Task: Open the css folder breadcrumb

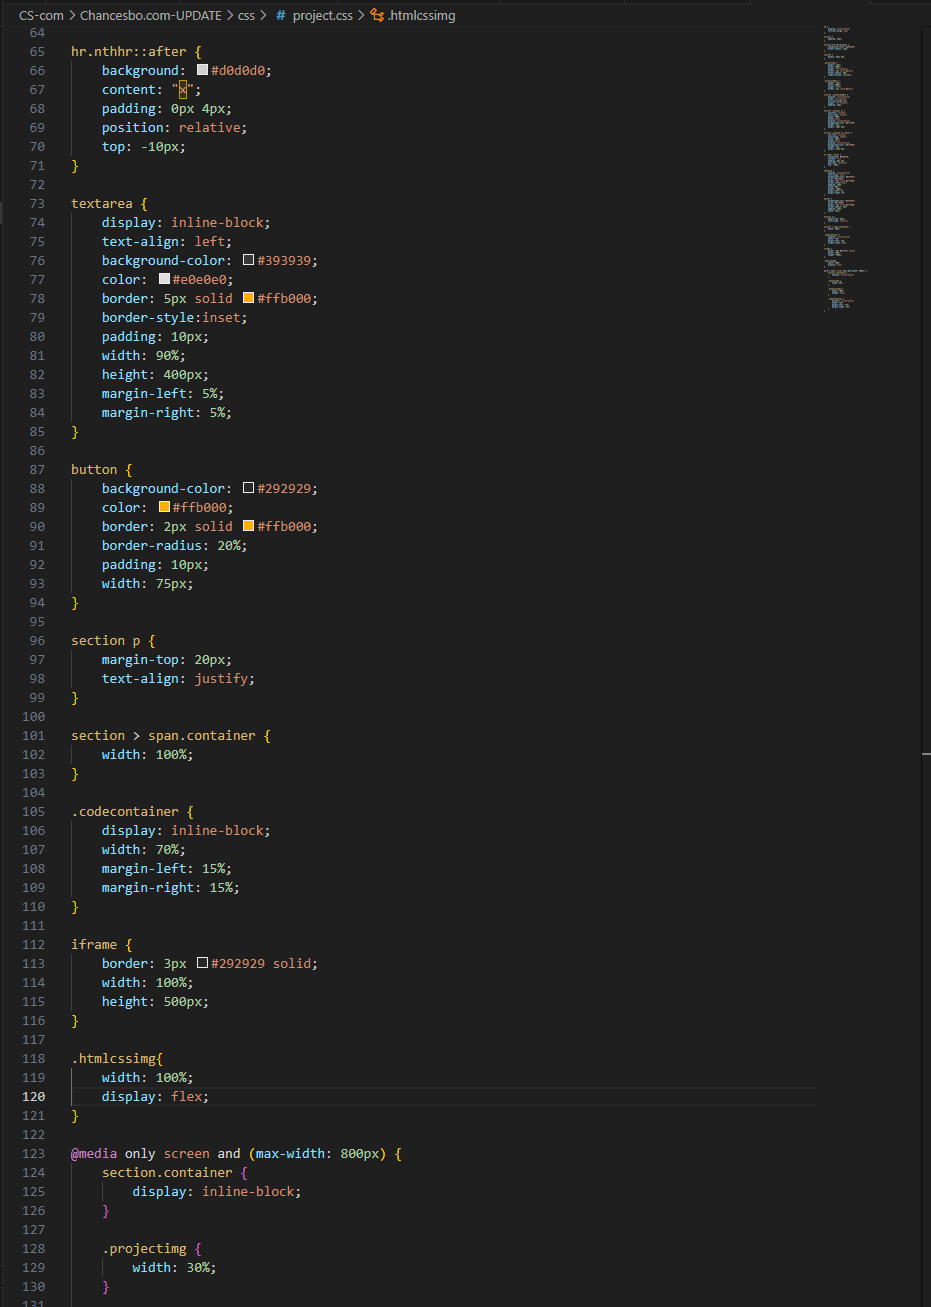Action: click(247, 16)
